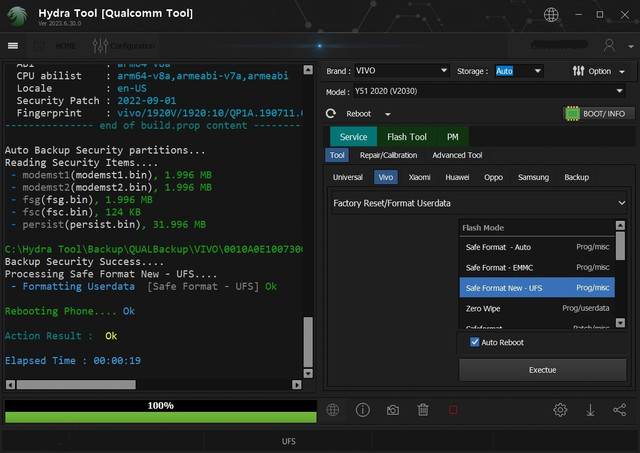640x453 pixels.
Task: Switch to the Flash Tool tab
Action: 407,137
